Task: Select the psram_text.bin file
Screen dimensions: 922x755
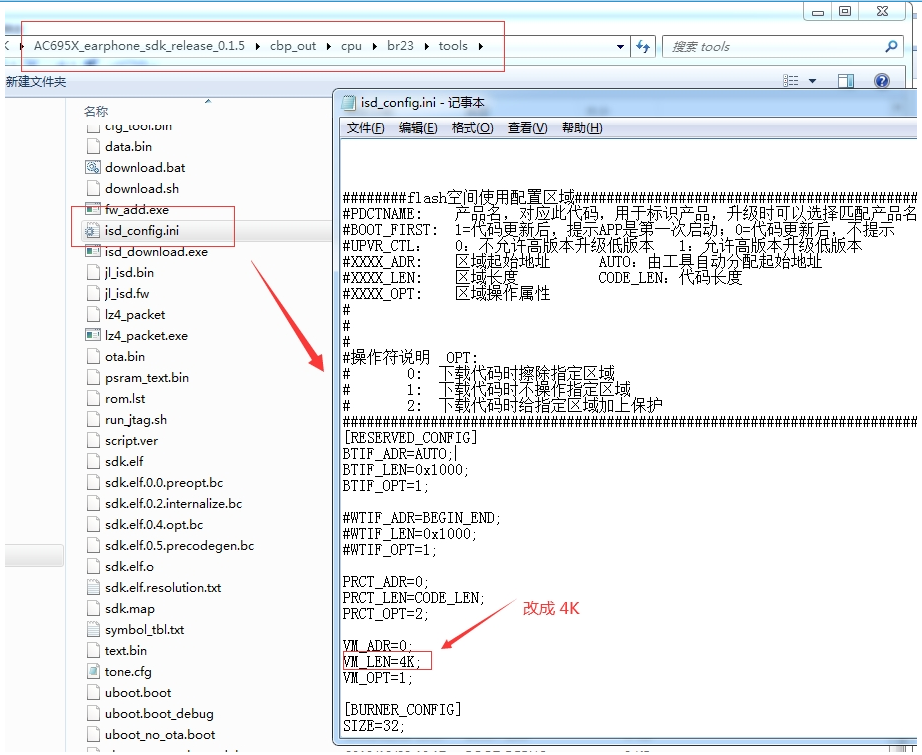Action: [147, 378]
